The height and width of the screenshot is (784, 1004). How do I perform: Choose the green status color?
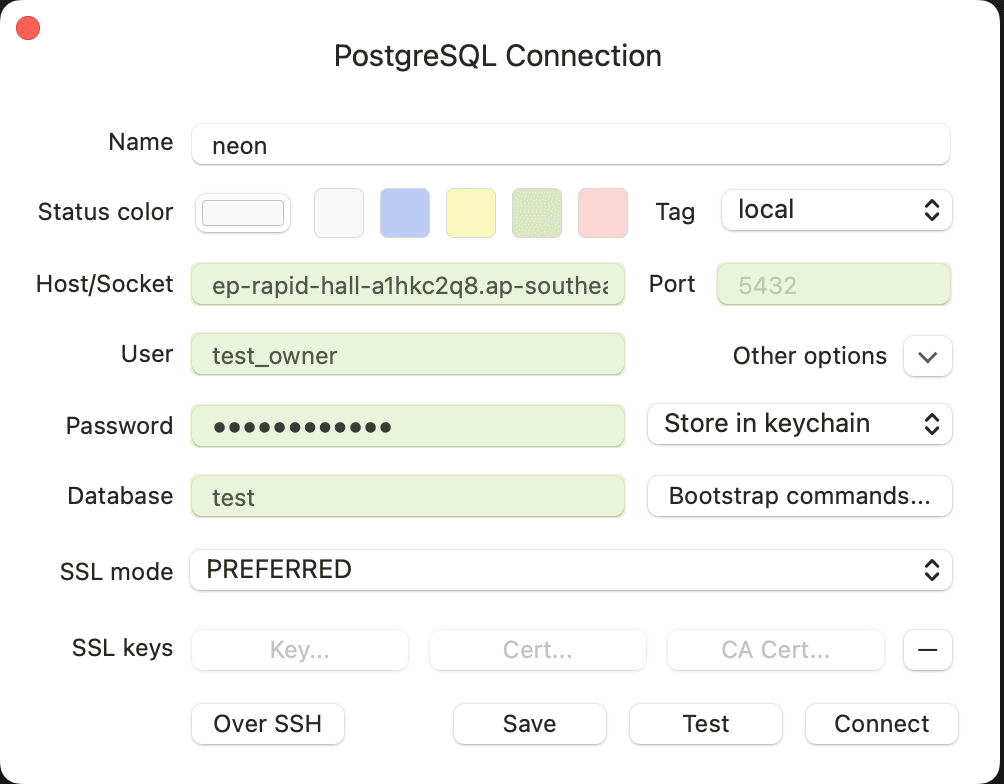pyautogui.click(x=537, y=213)
